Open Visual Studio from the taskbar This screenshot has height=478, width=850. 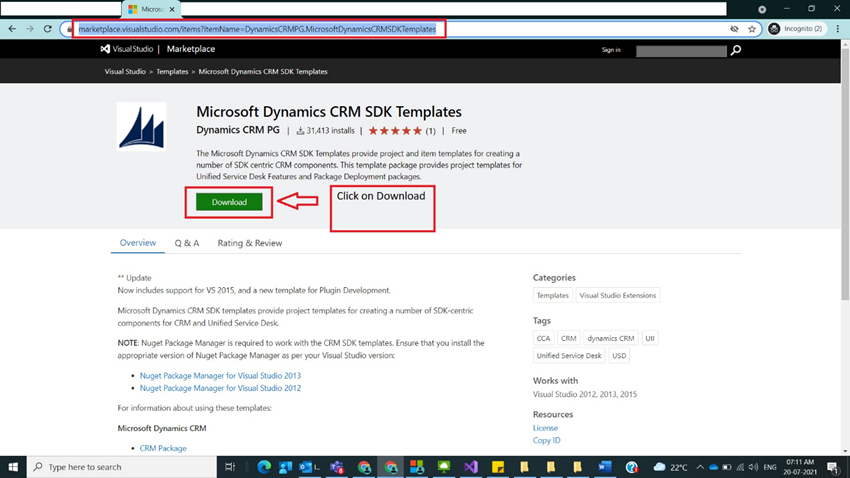click(471, 467)
